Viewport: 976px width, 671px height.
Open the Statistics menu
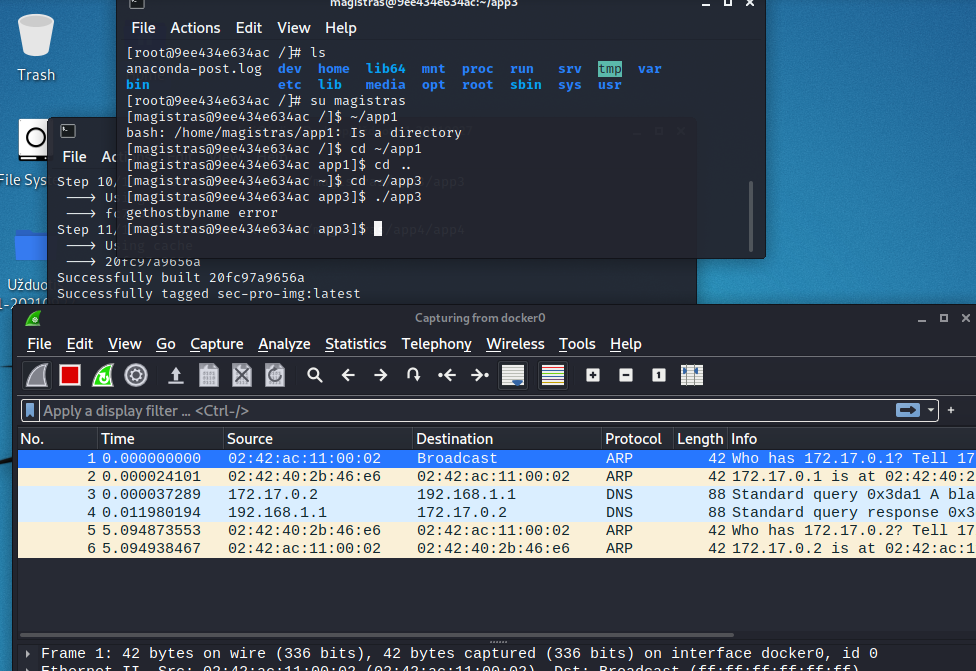click(355, 344)
